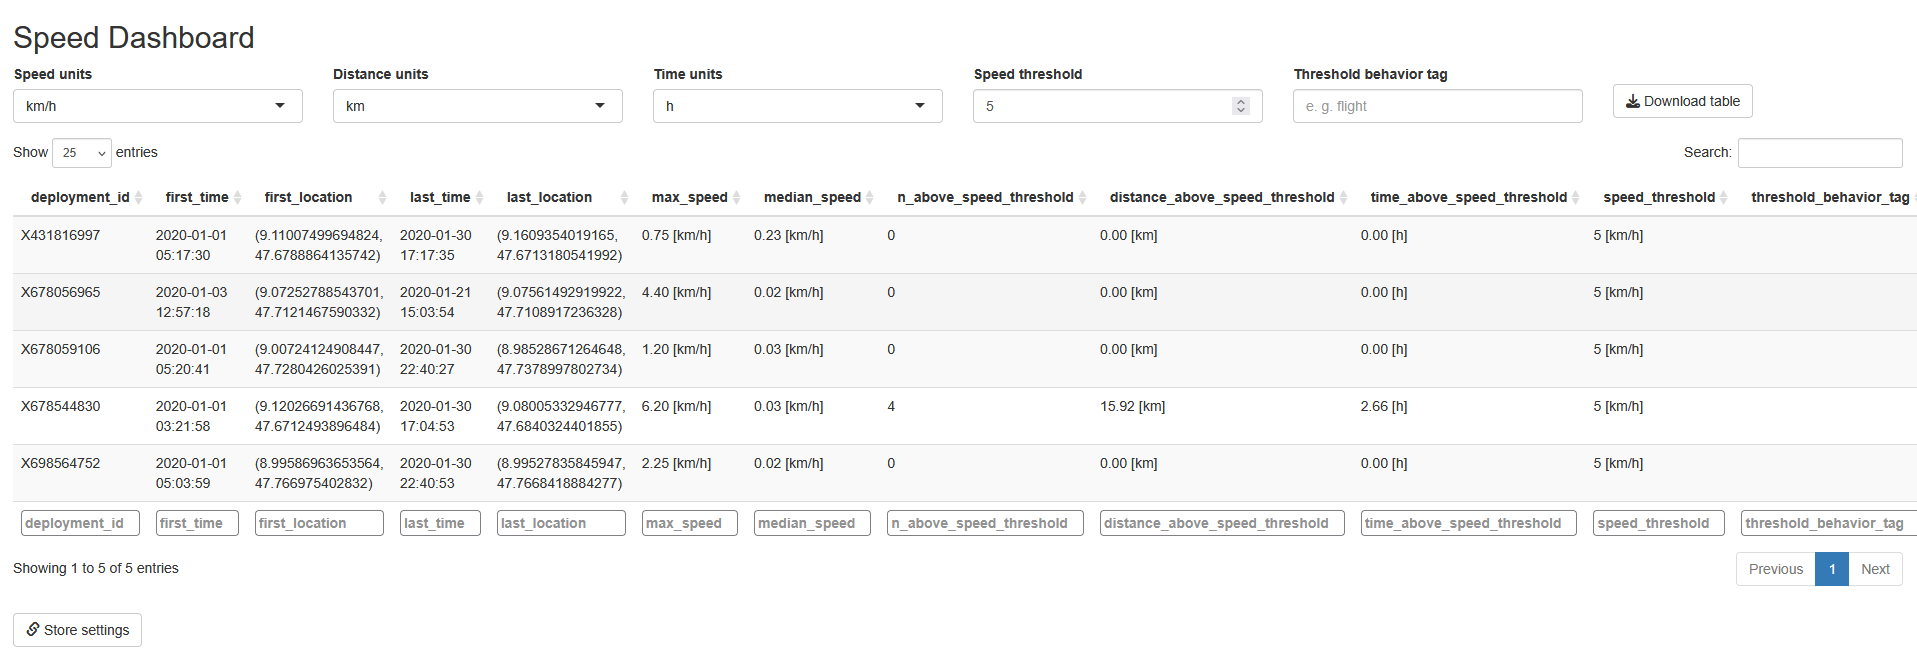Click the Download table button
This screenshot has width=1917, height=652.
tap(1683, 101)
